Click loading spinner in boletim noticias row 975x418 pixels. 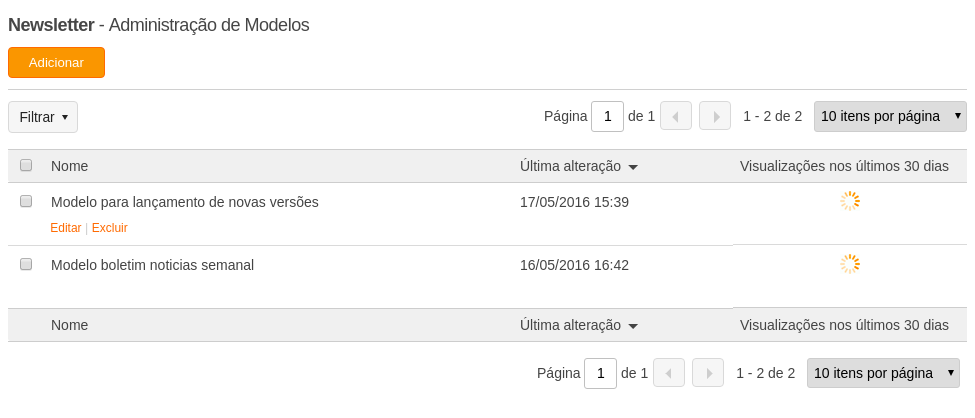[x=849, y=264]
